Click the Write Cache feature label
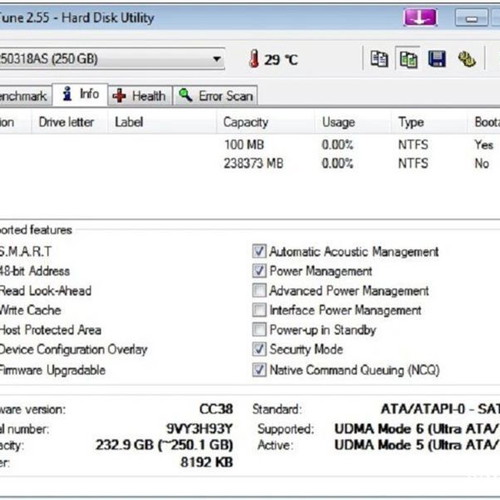The image size is (500, 500). coord(31,310)
